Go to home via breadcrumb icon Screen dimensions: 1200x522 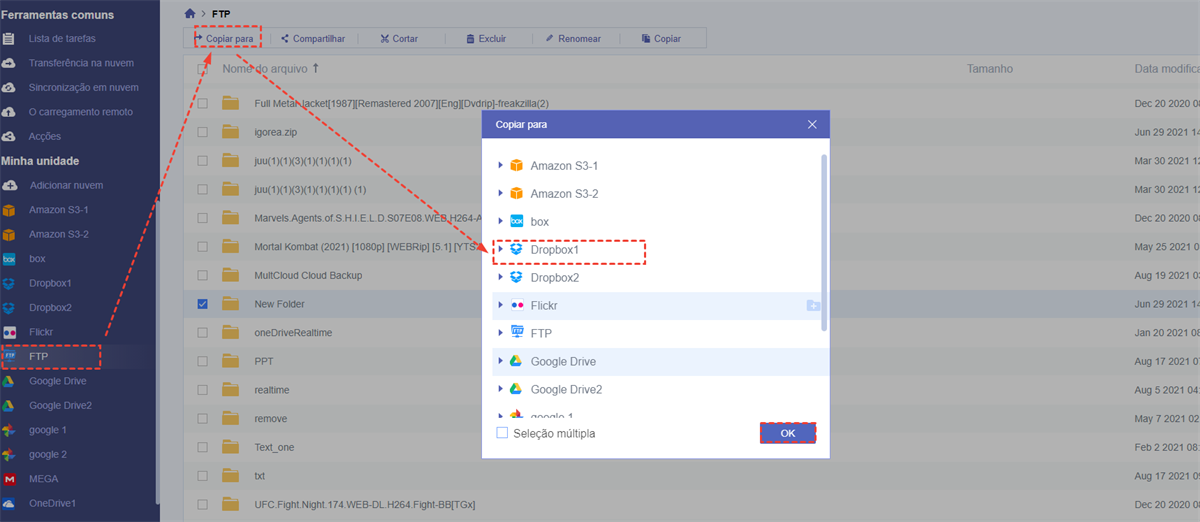(x=190, y=14)
